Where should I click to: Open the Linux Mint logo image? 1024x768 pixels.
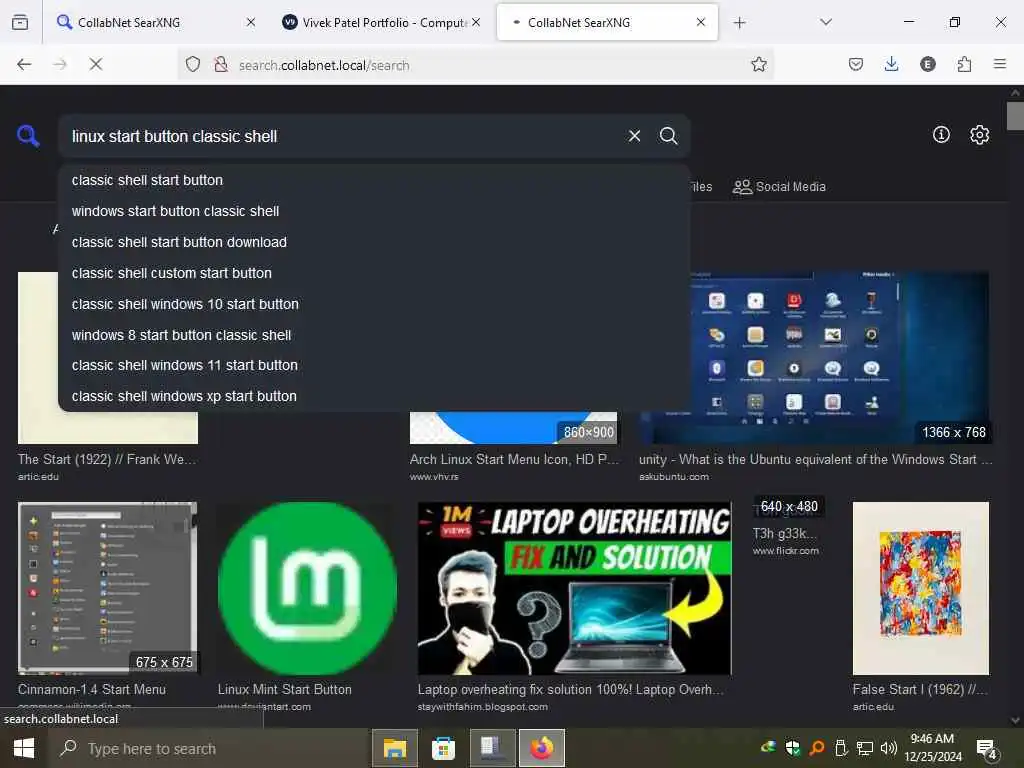click(307, 588)
